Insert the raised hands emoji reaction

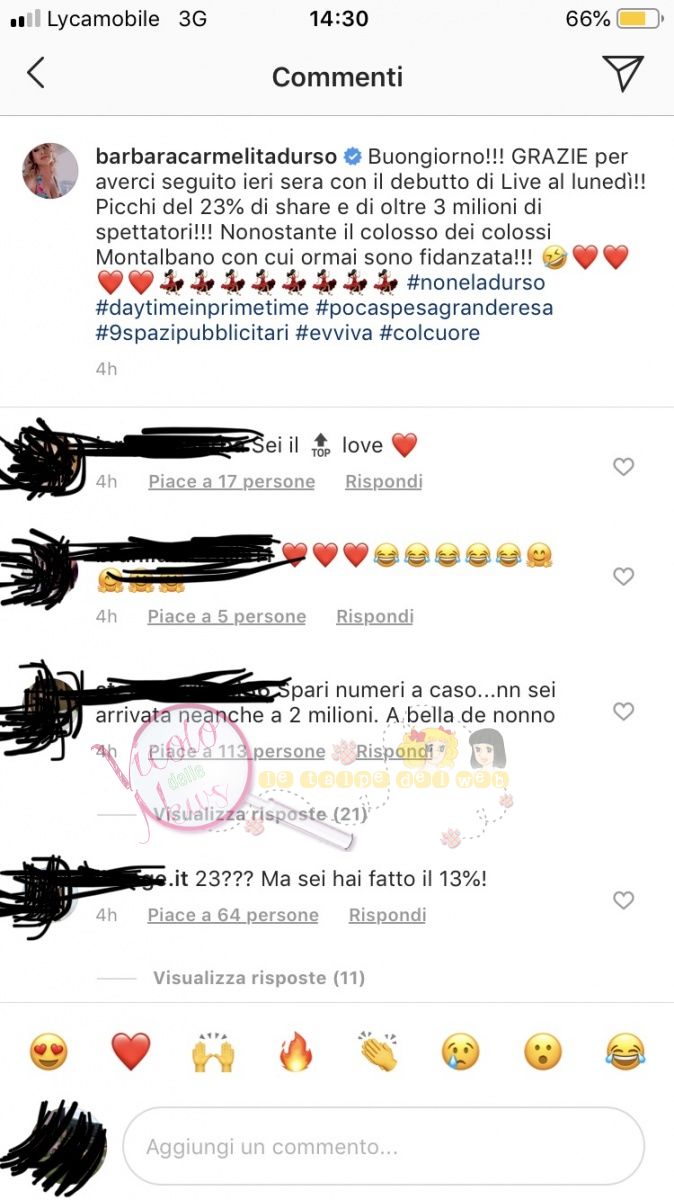213,1052
